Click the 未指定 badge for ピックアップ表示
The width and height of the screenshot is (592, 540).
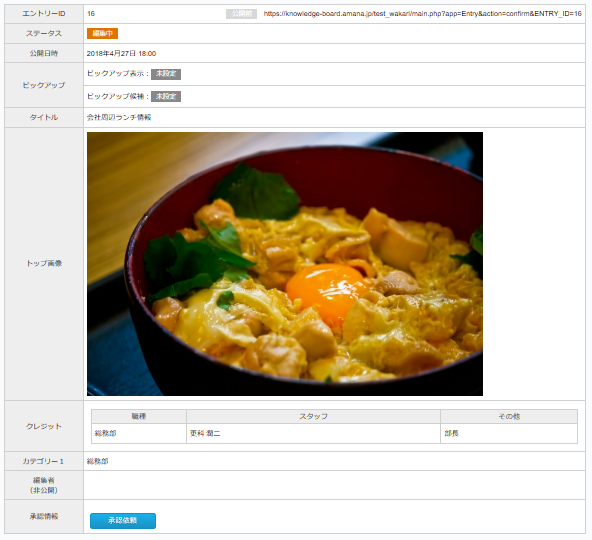tap(166, 74)
